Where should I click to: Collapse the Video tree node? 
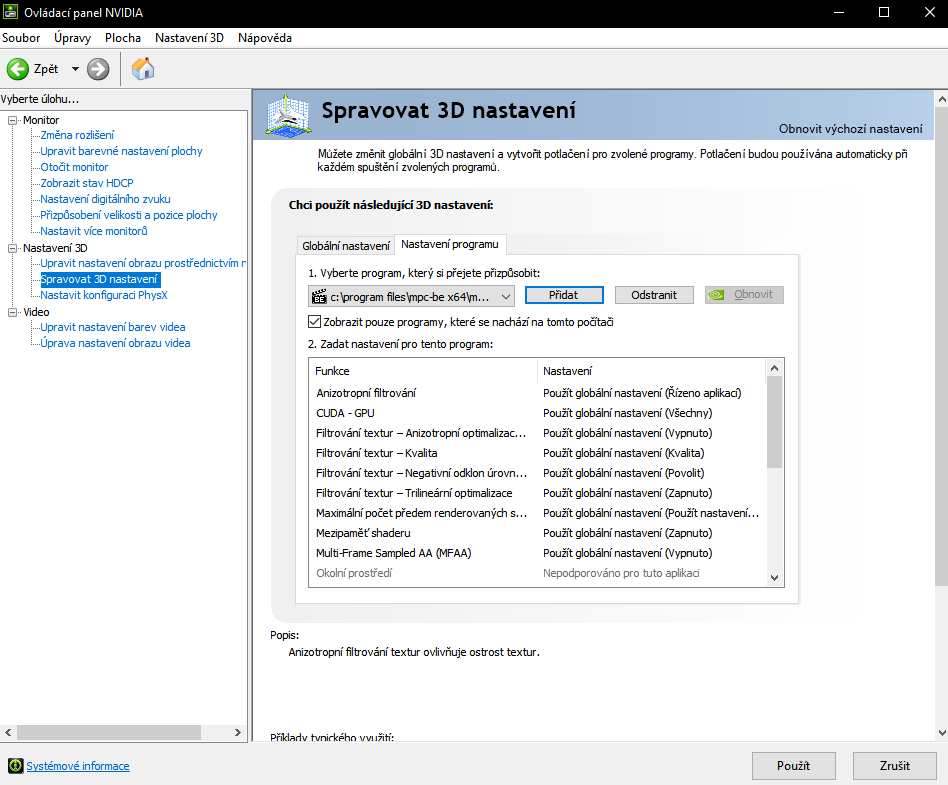12,312
